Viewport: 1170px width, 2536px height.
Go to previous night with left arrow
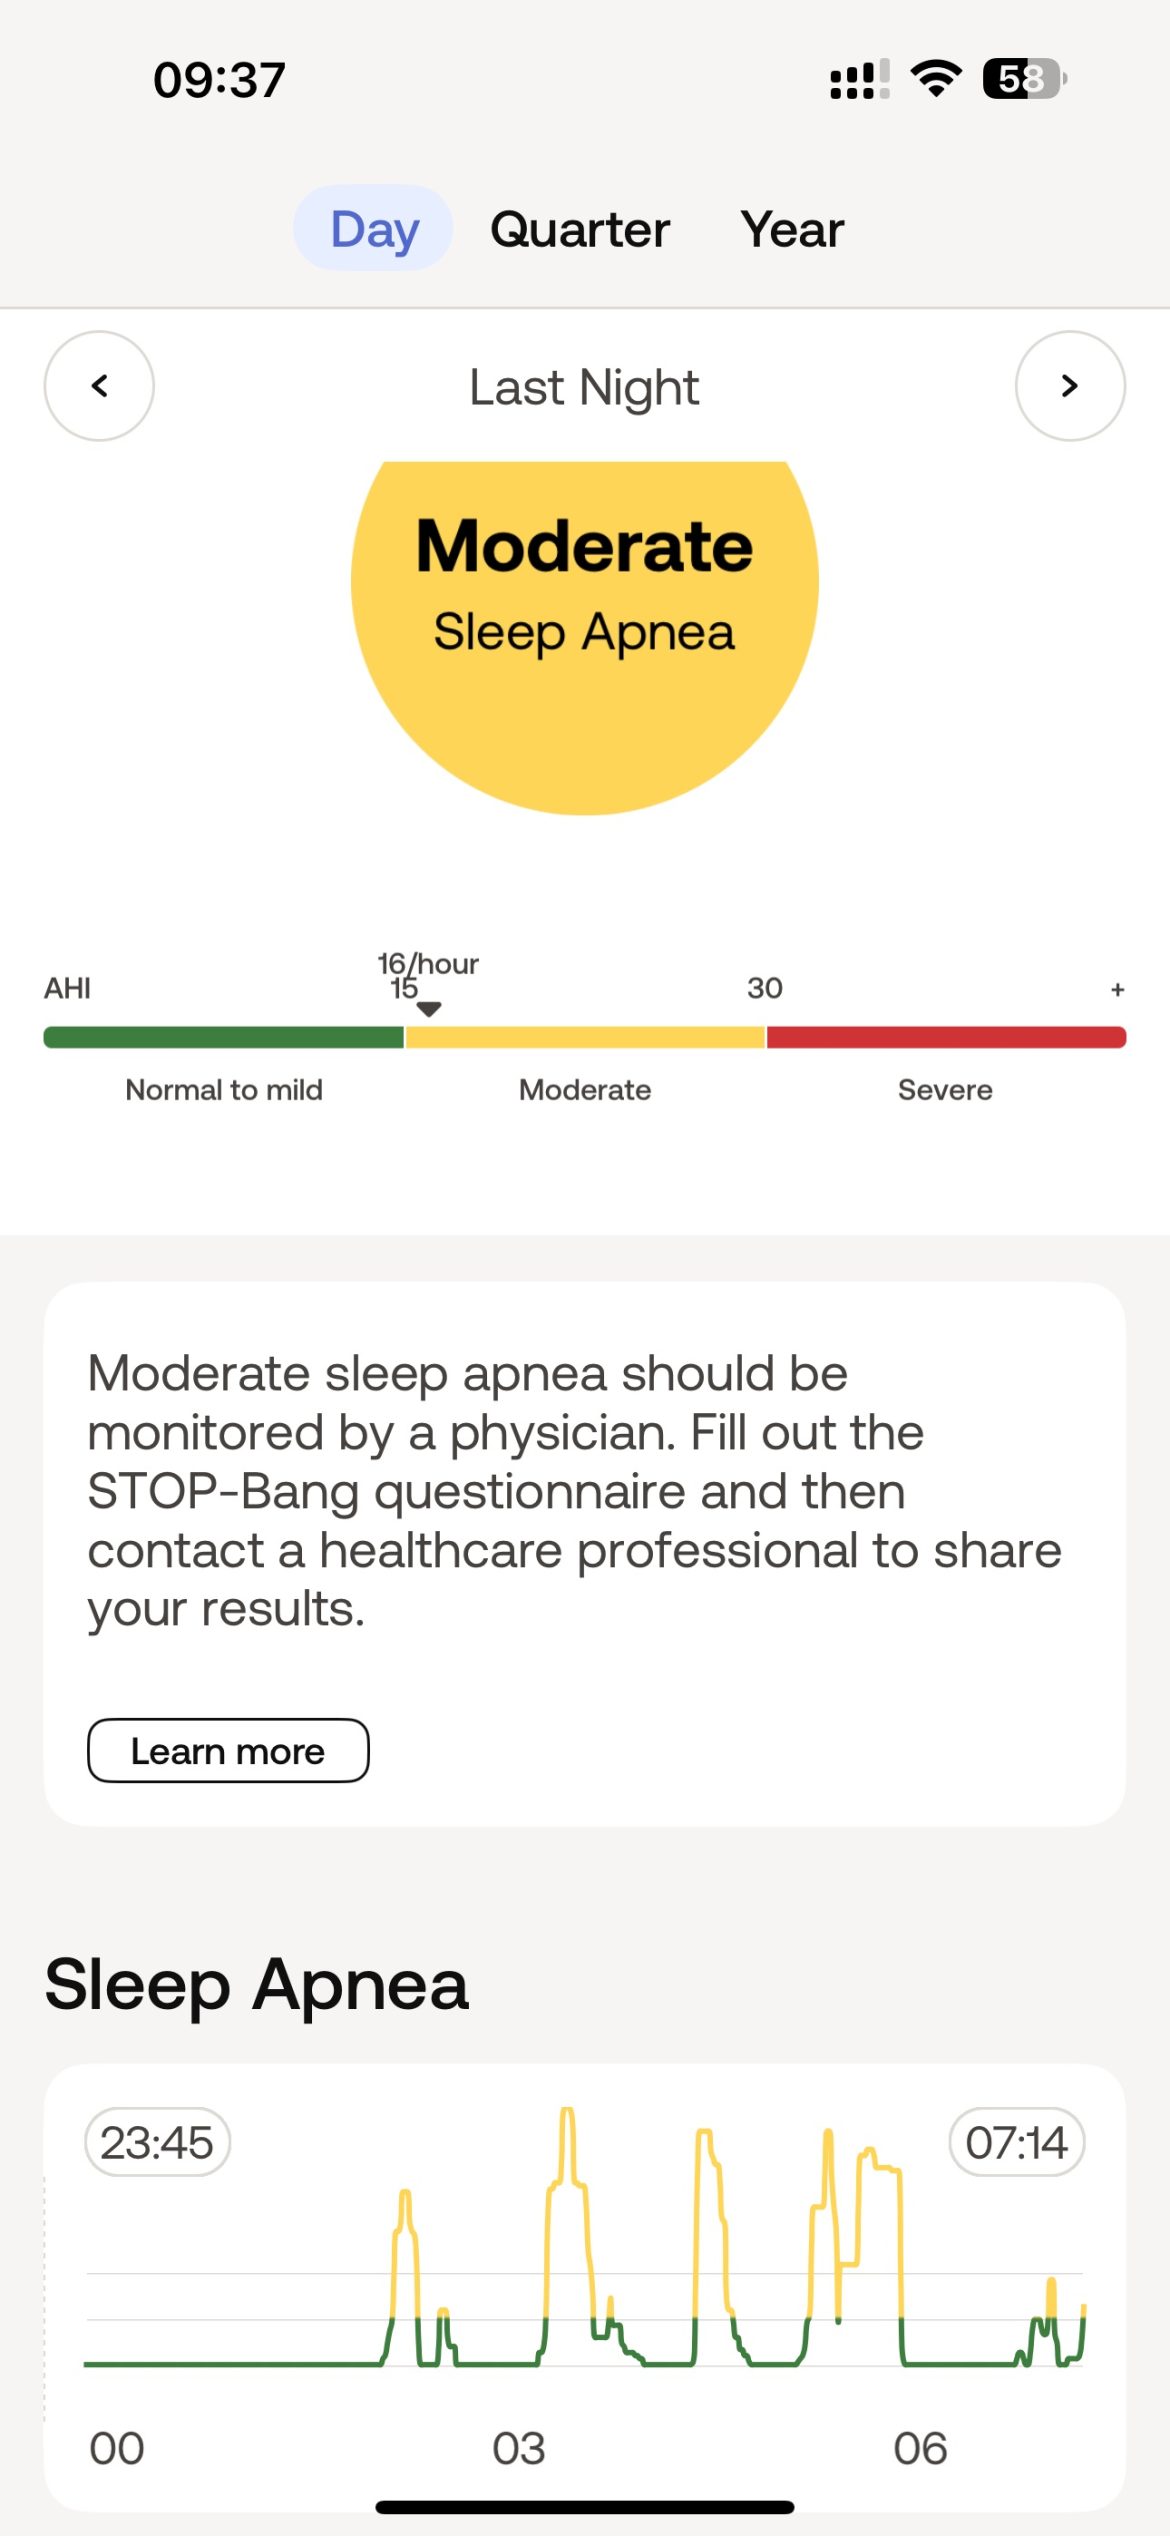(99, 386)
